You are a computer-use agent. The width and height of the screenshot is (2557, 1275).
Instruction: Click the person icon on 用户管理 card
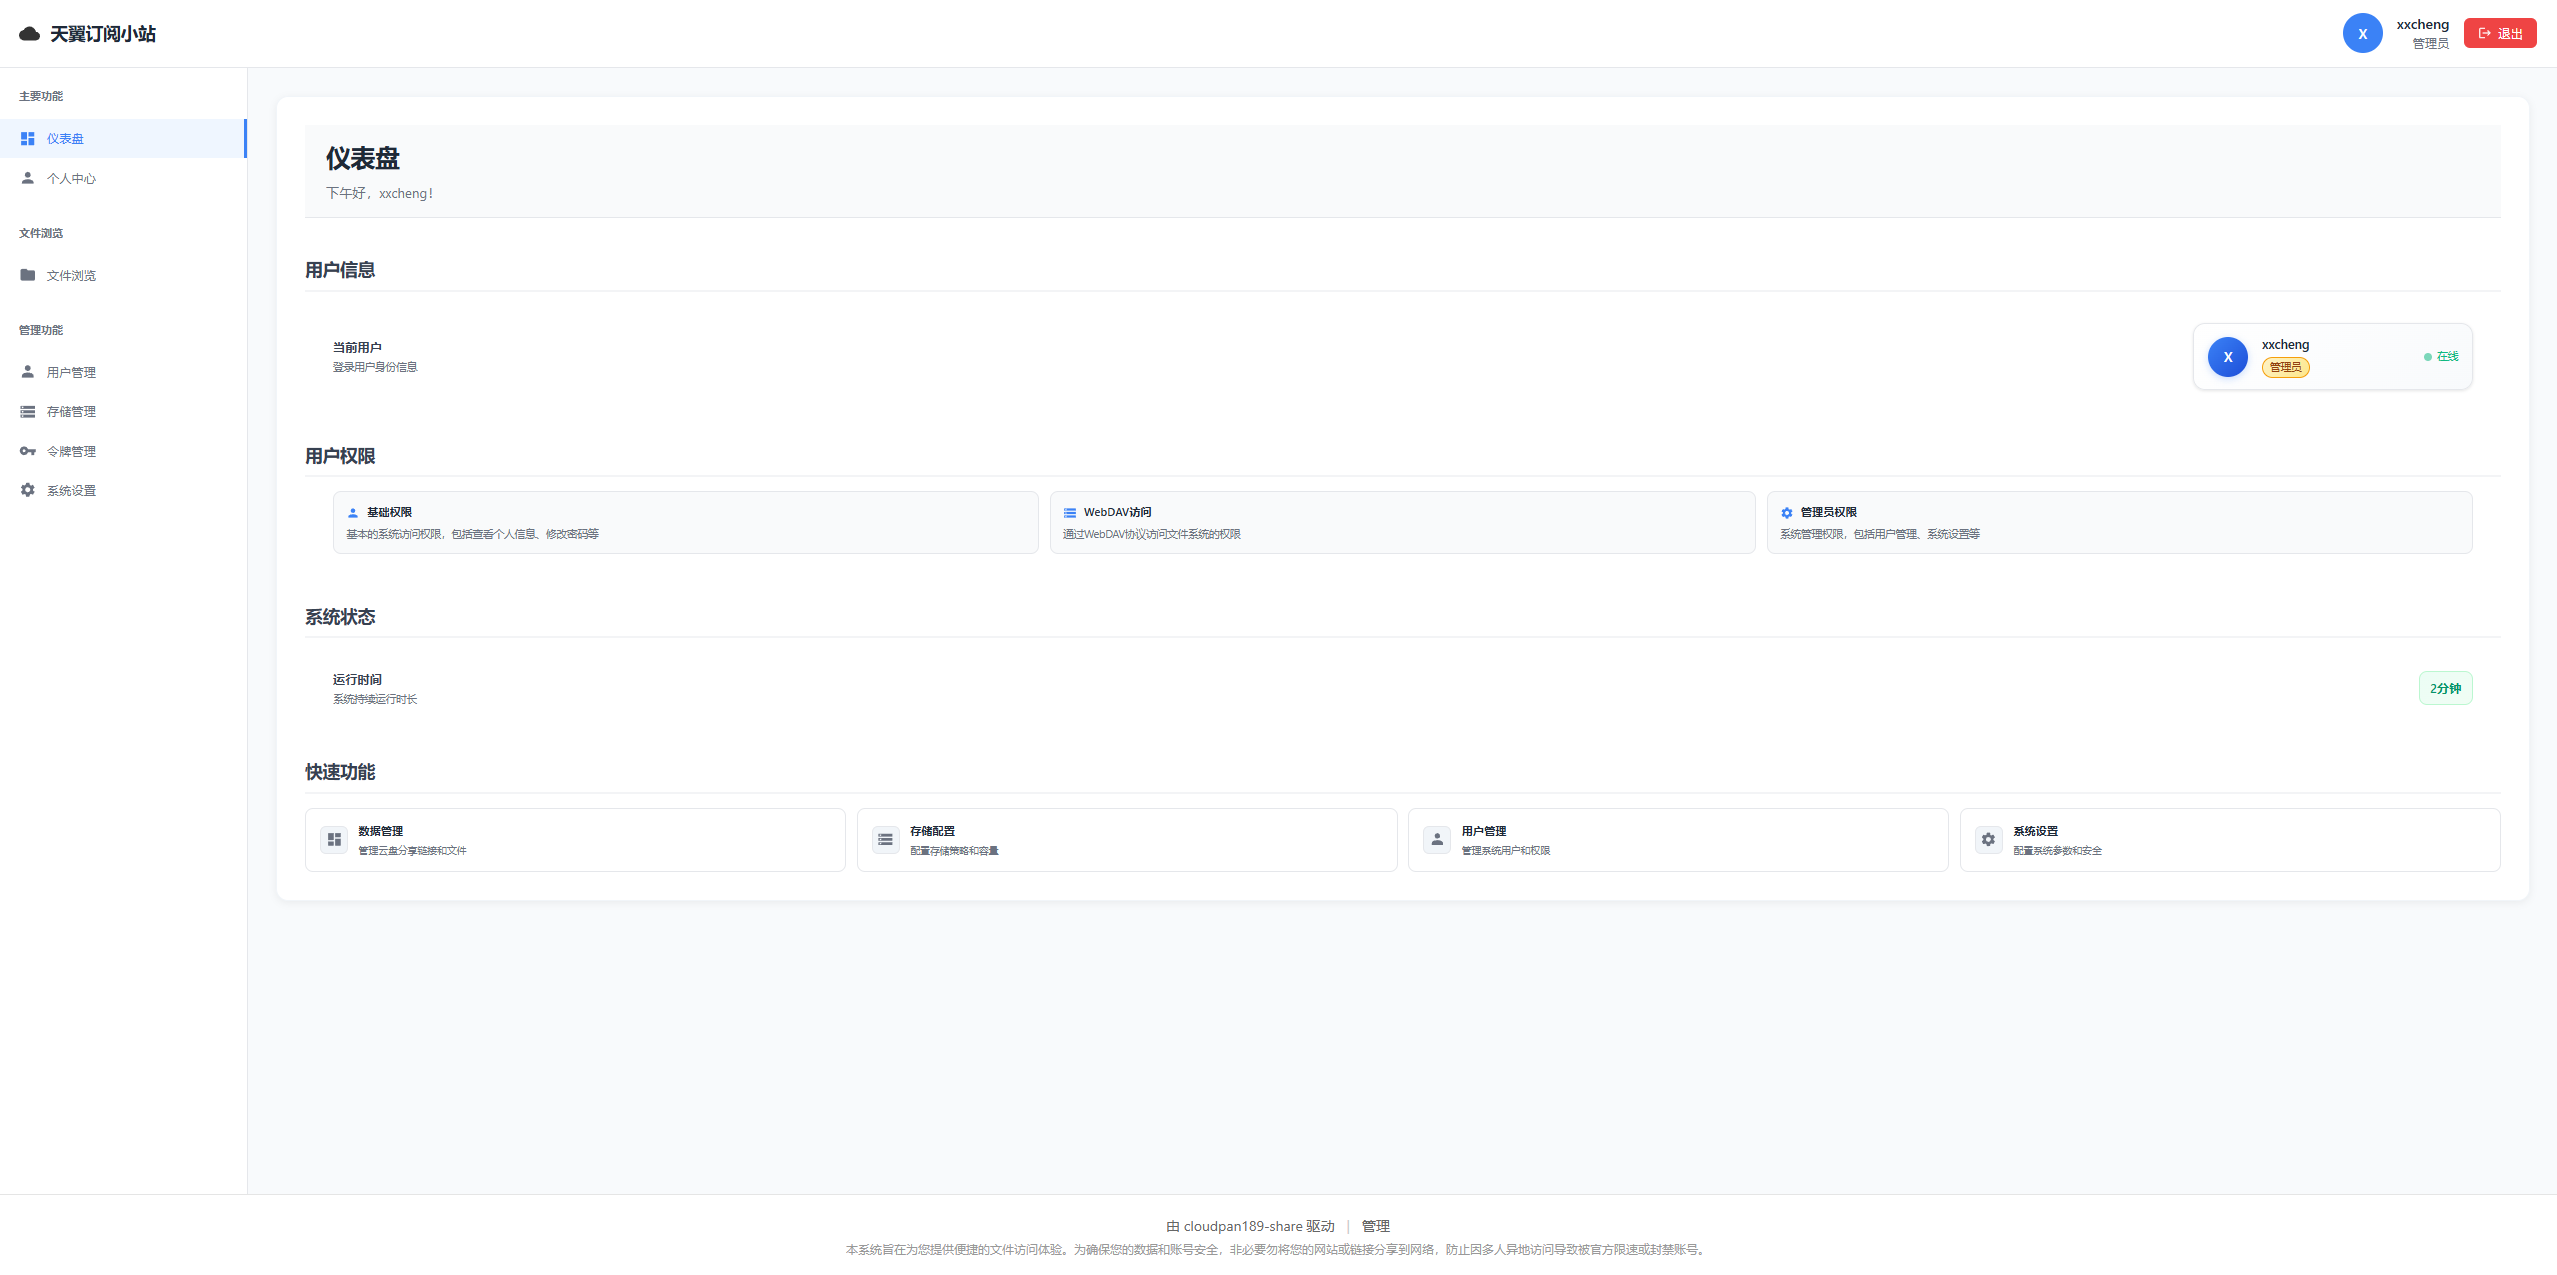click(1437, 840)
